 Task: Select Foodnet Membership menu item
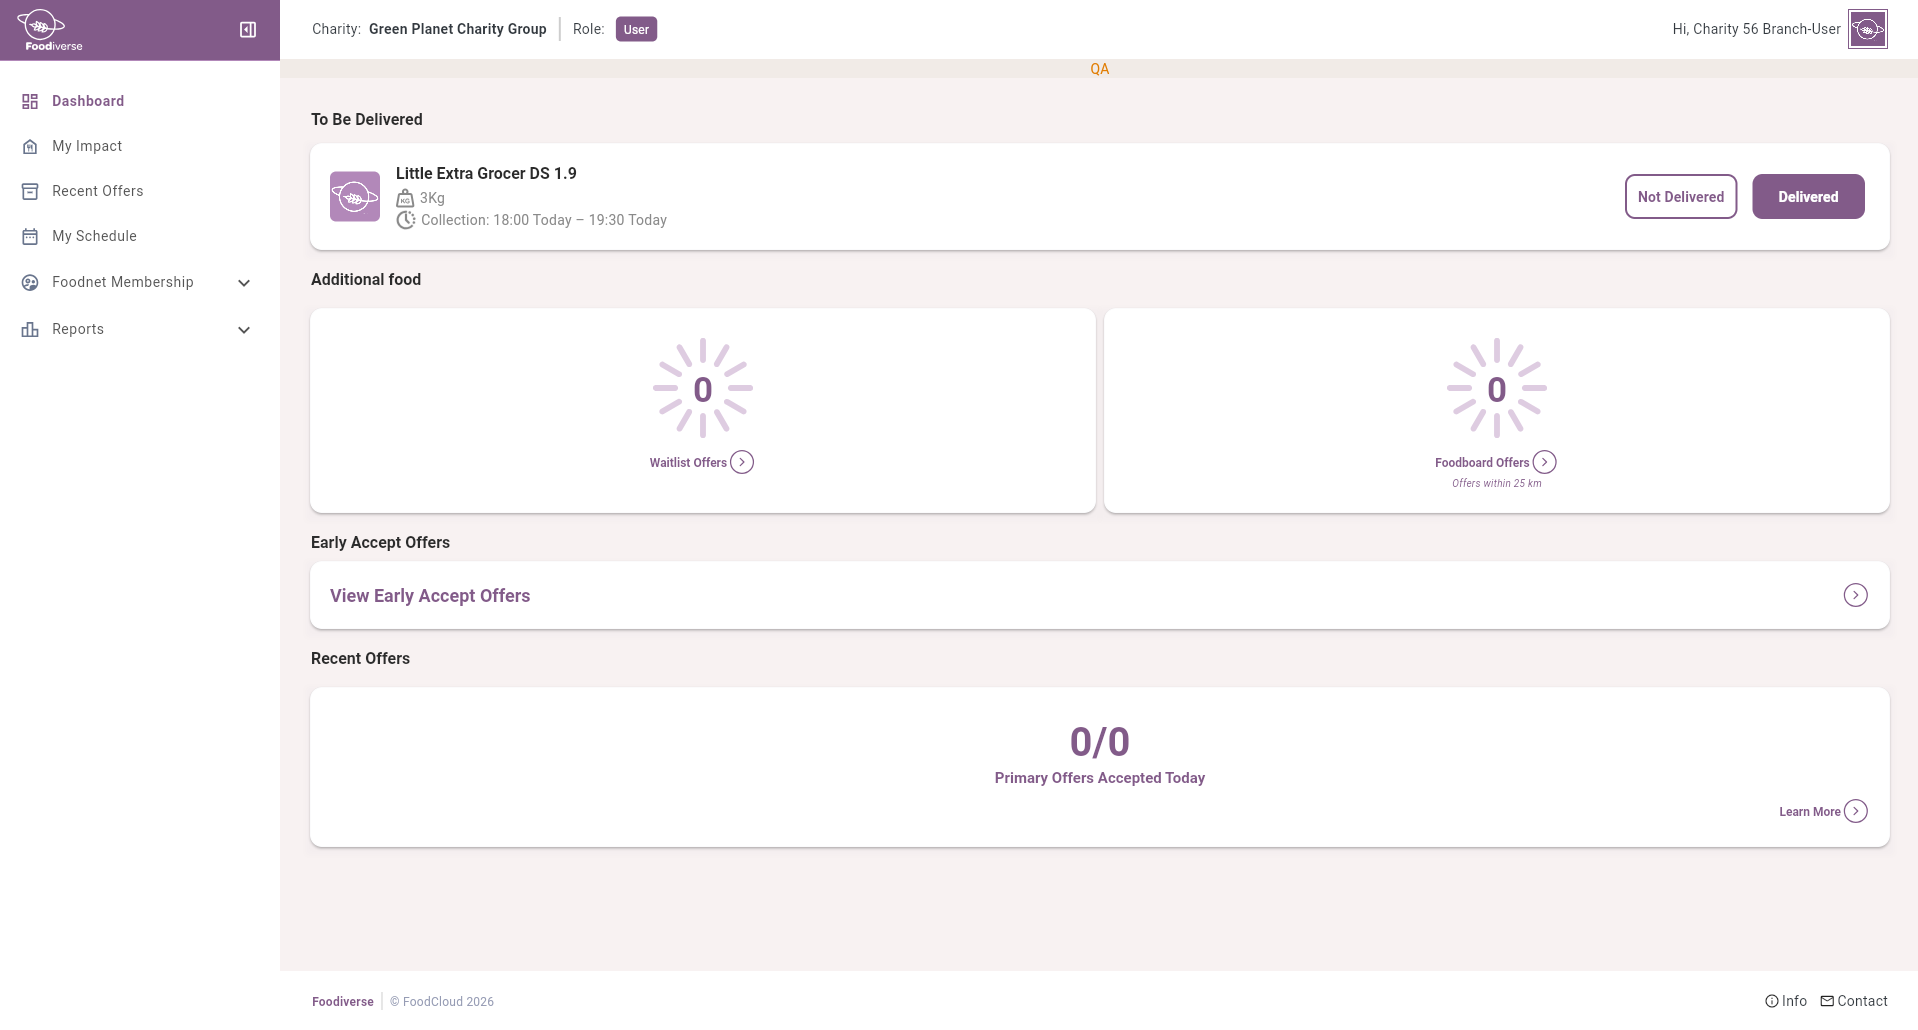(123, 282)
